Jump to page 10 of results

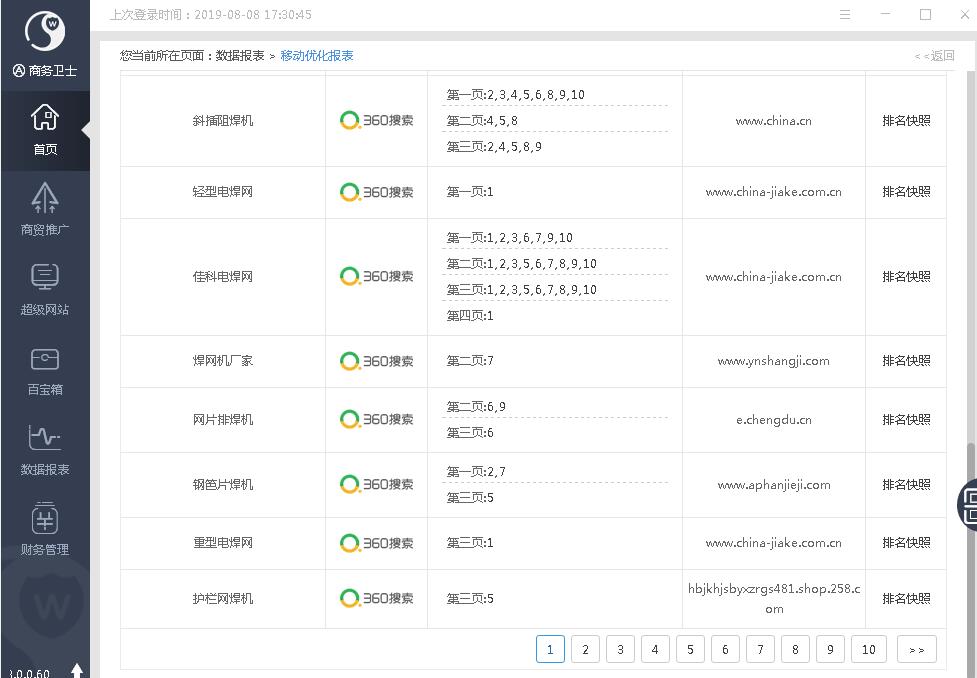(868, 649)
